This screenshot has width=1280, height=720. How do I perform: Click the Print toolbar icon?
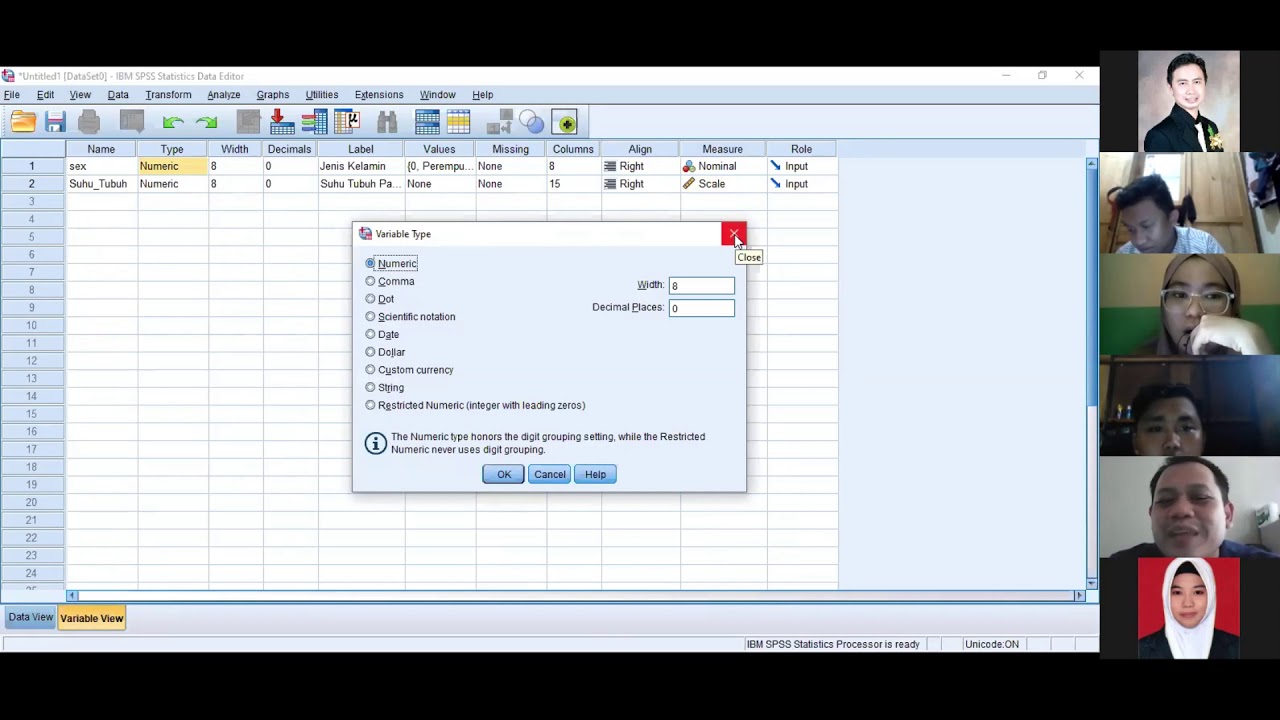(x=89, y=123)
